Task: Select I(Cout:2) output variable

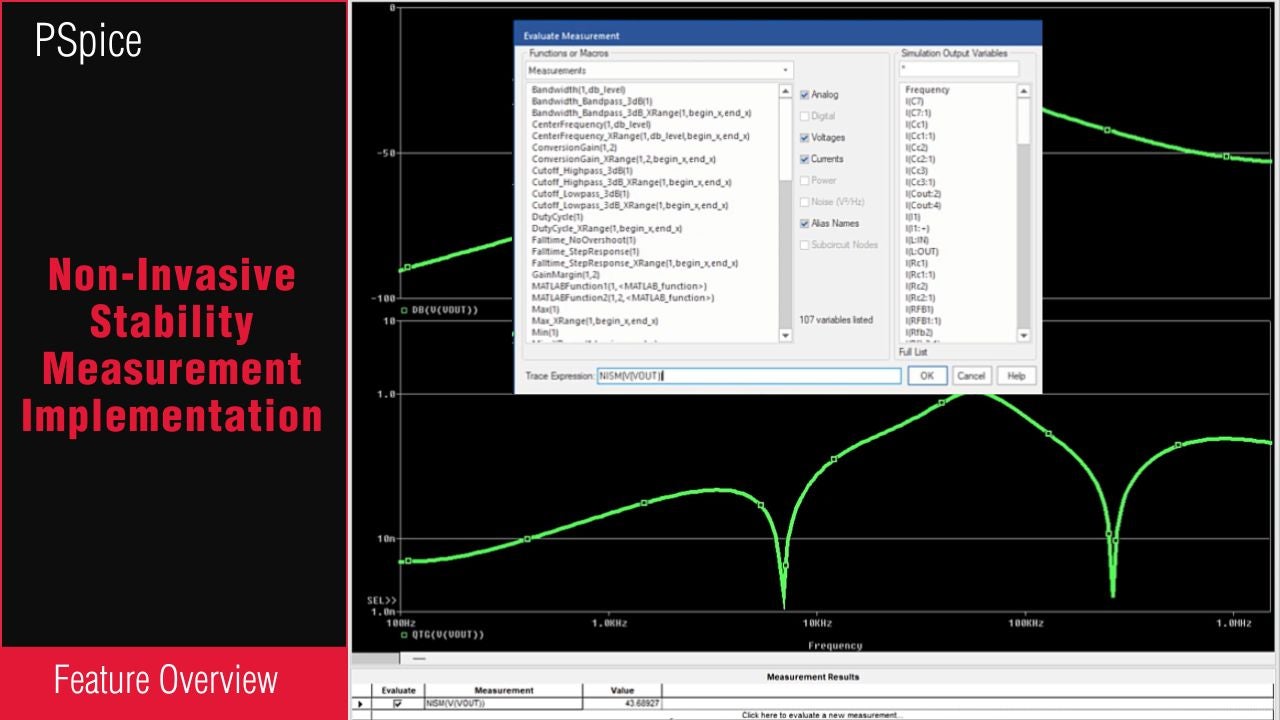Action: 923,194
